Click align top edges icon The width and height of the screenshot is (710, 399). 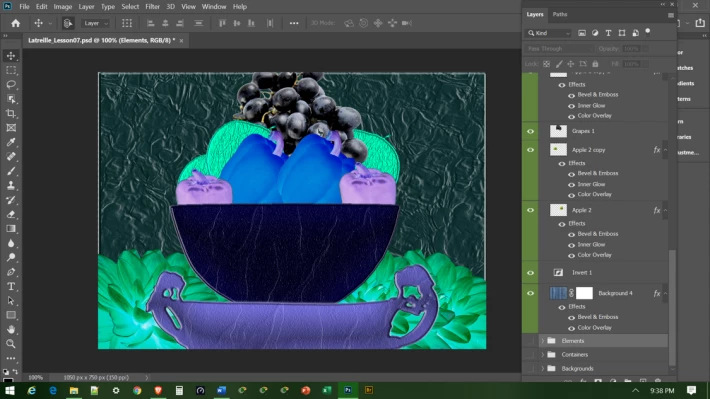tap(222, 23)
